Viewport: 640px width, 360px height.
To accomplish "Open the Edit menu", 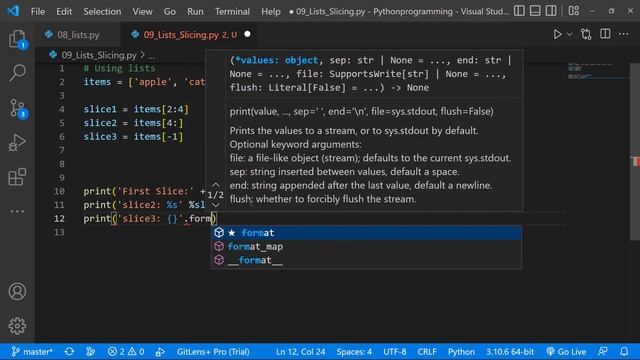I will (x=64, y=11).
